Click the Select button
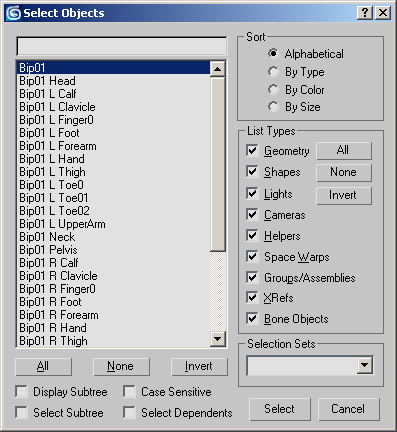 [x=280, y=409]
